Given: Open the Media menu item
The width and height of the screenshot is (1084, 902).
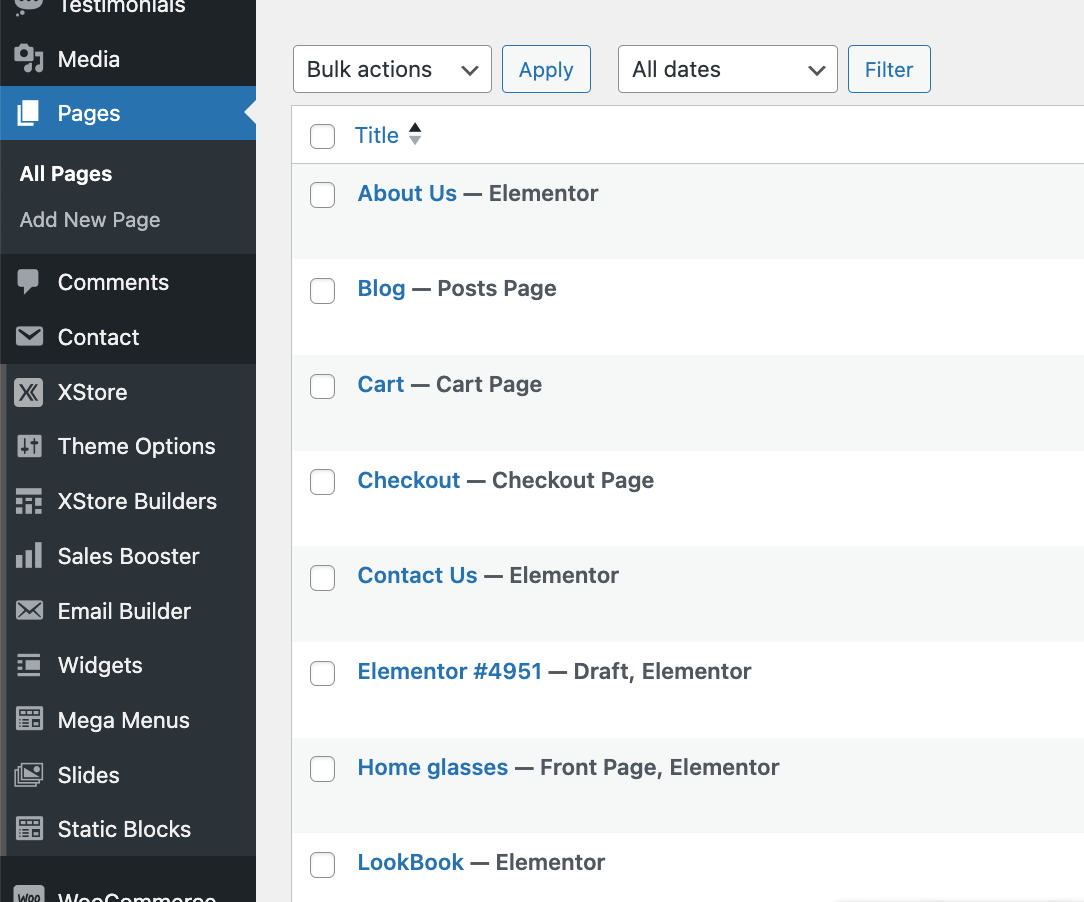Looking at the screenshot, I should [128, 59].
